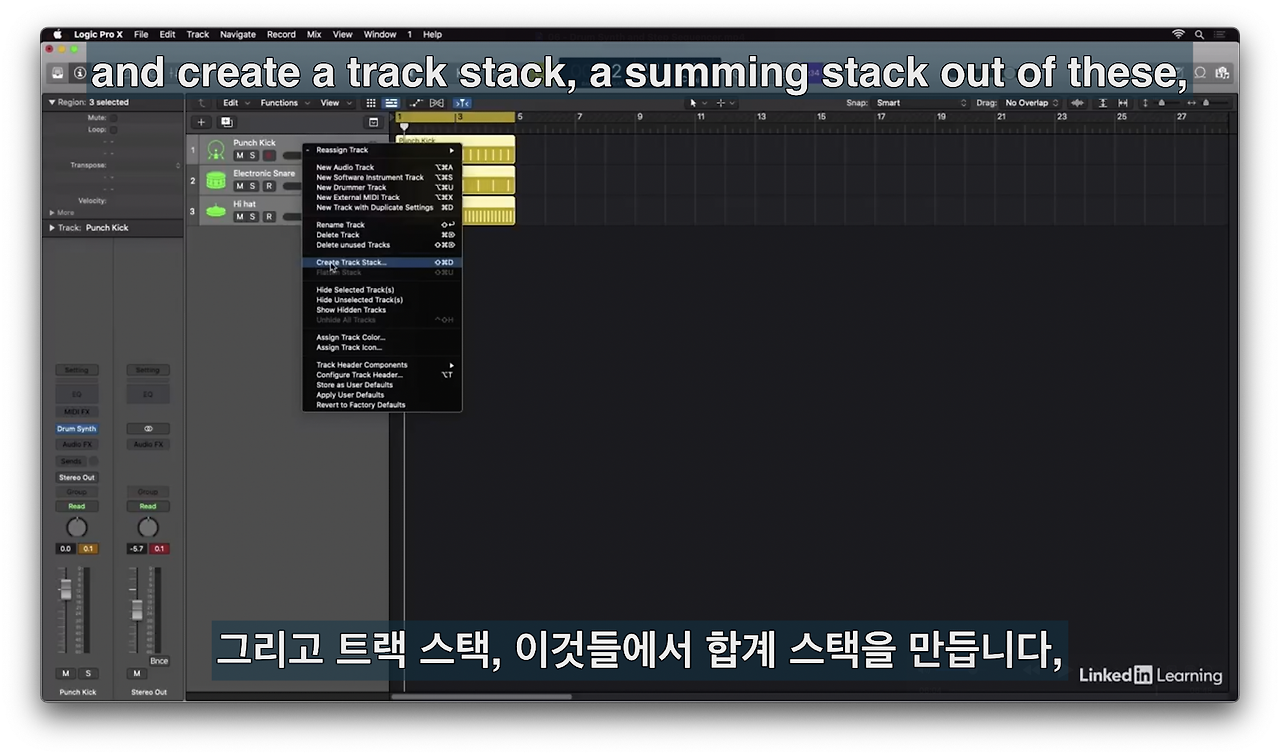Click the Punch Kick drum track icon
This screenshot has width=1280, height=756.
click(x=215, y=150)
